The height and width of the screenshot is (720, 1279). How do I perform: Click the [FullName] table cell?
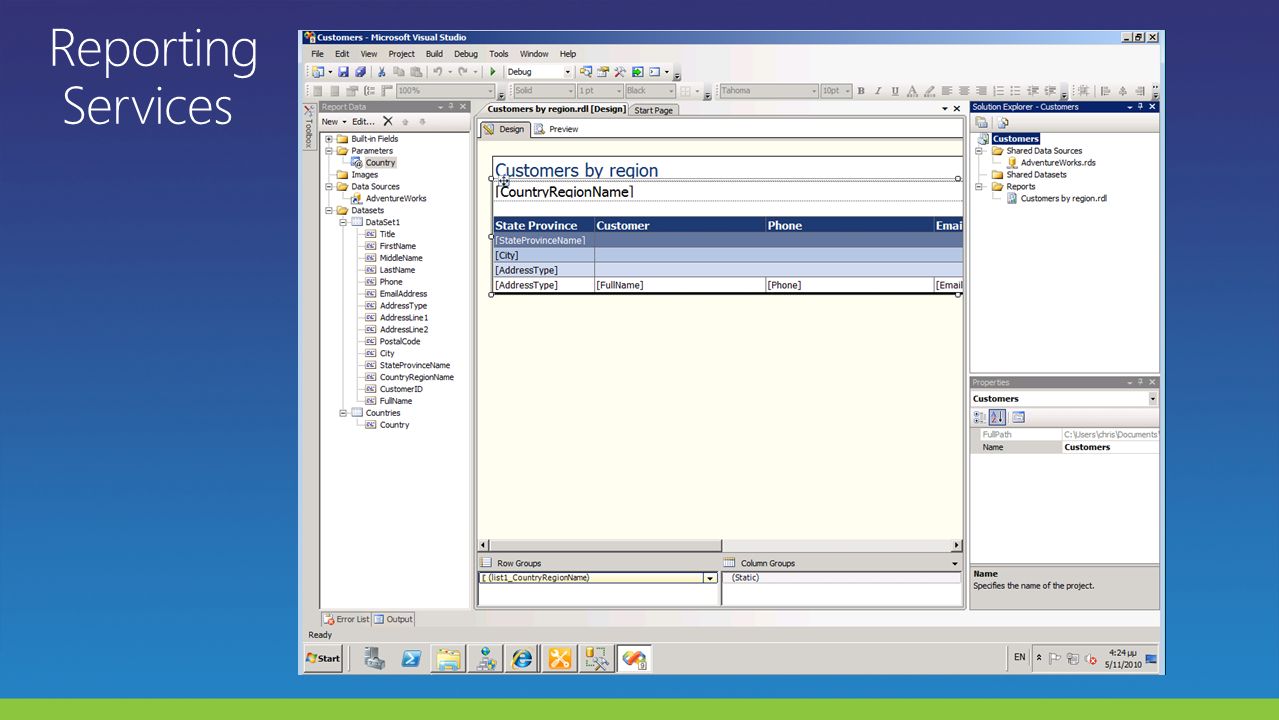point(680,285)
